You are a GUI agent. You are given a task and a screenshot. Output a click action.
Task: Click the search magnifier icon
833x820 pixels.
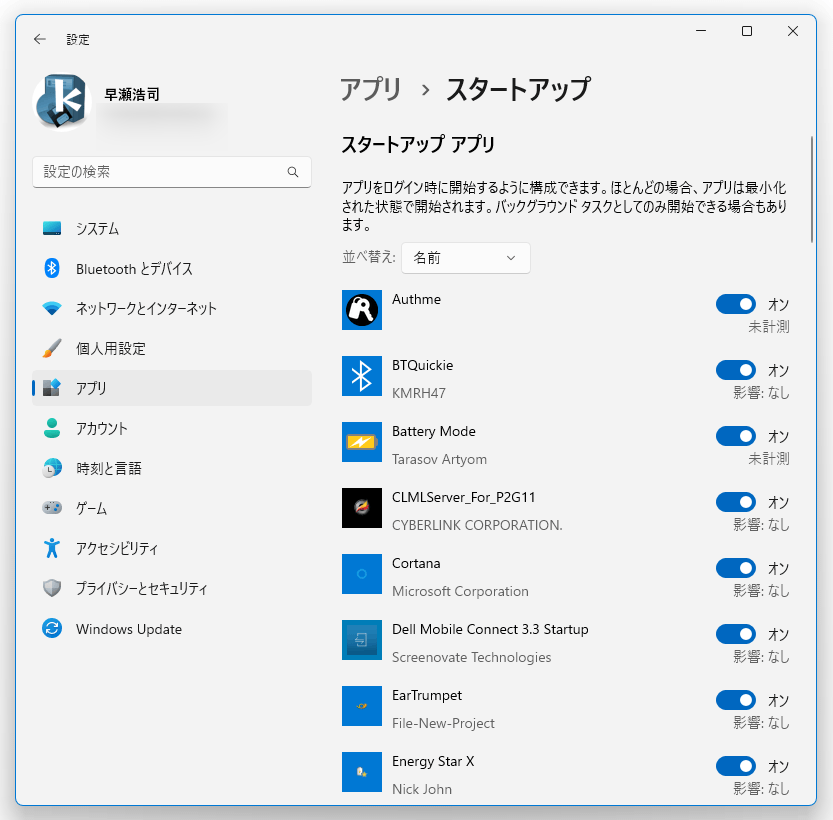click(293, 172)
